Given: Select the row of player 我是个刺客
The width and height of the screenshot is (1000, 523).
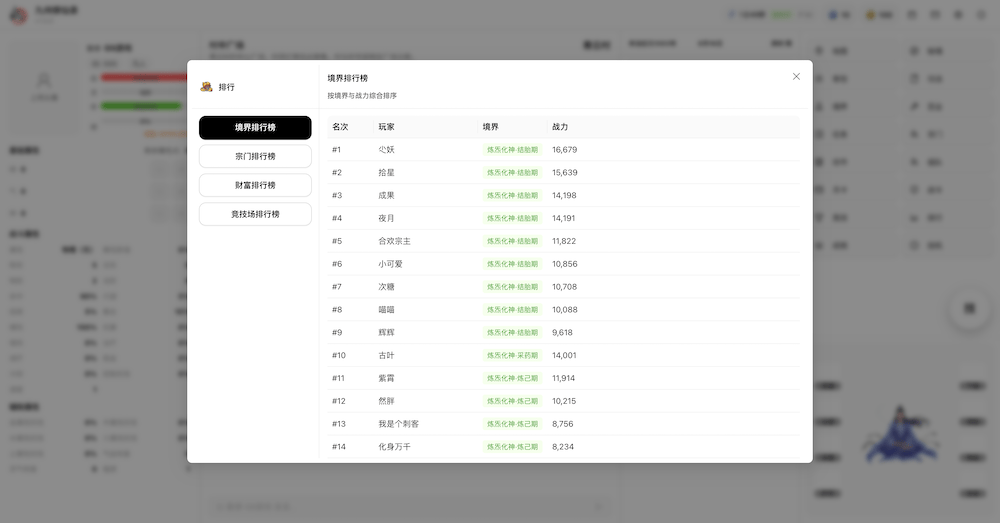Looking at the screenshot, I should click(398, 424).
